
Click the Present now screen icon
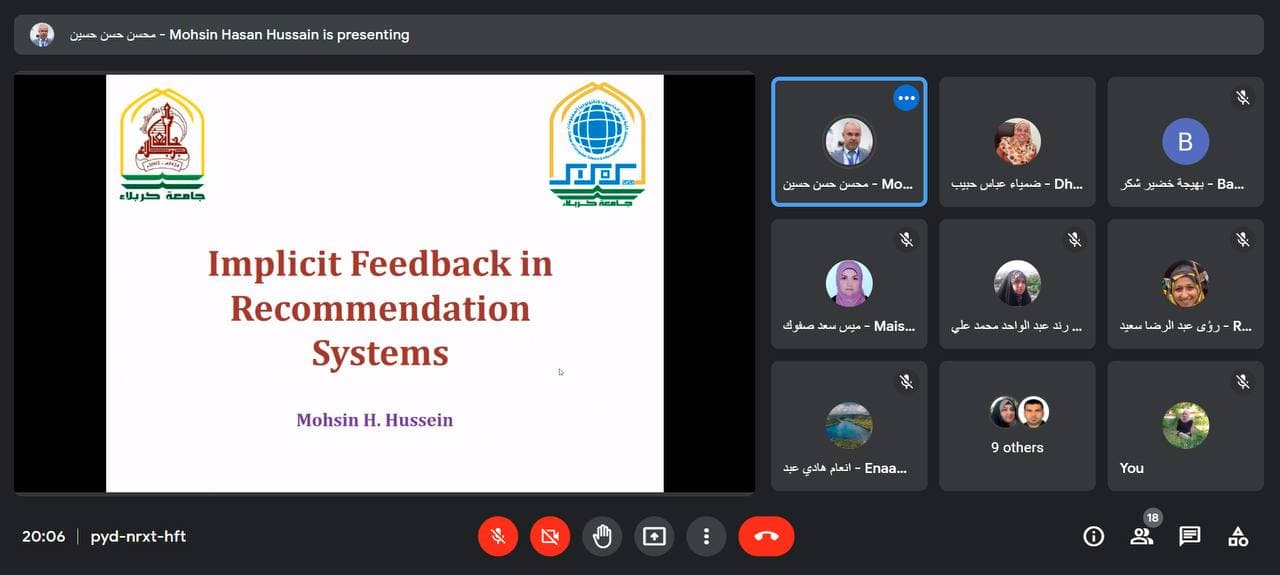coord(654,537)
